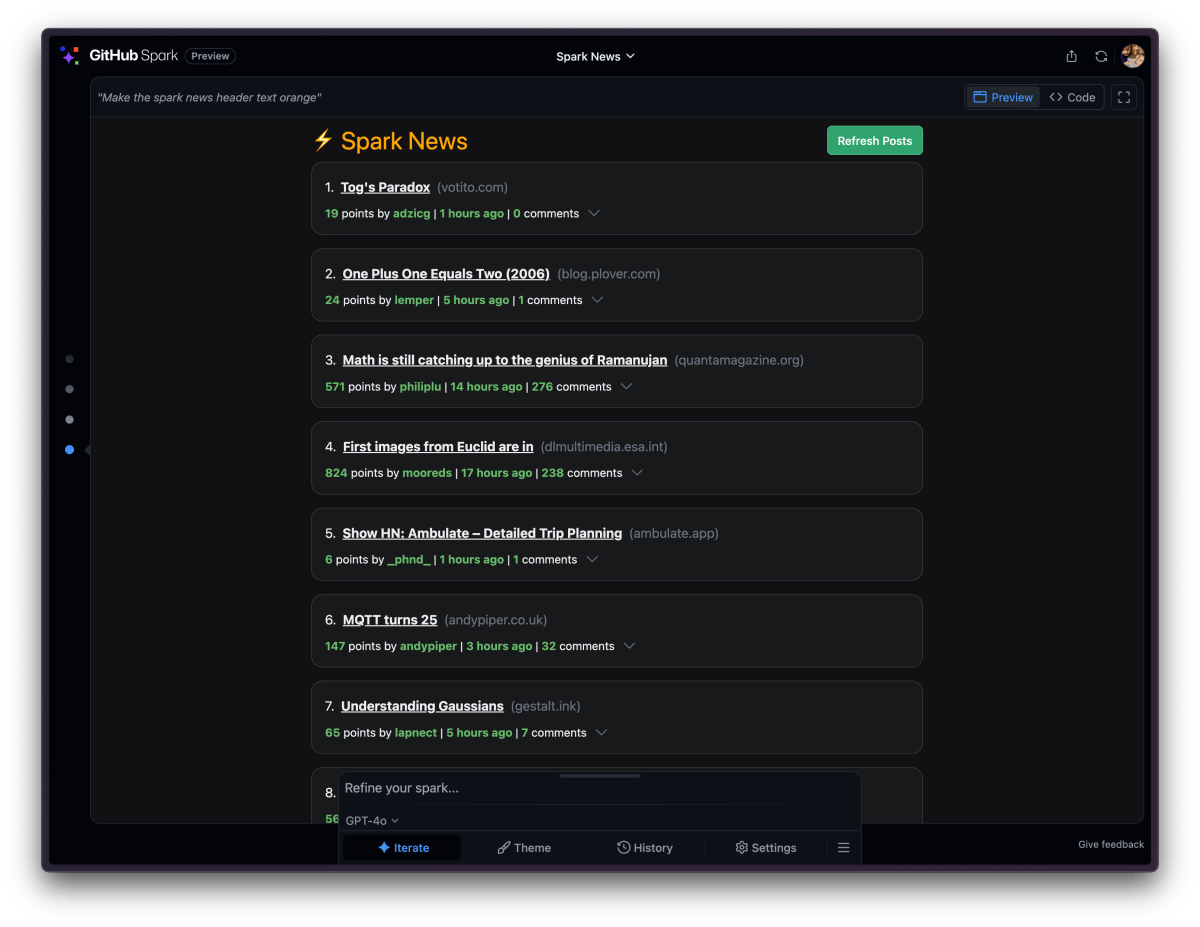The height and width of the screenshot is (927, 1200).
Task: Click author mooreds
Action: pos(427,473)
